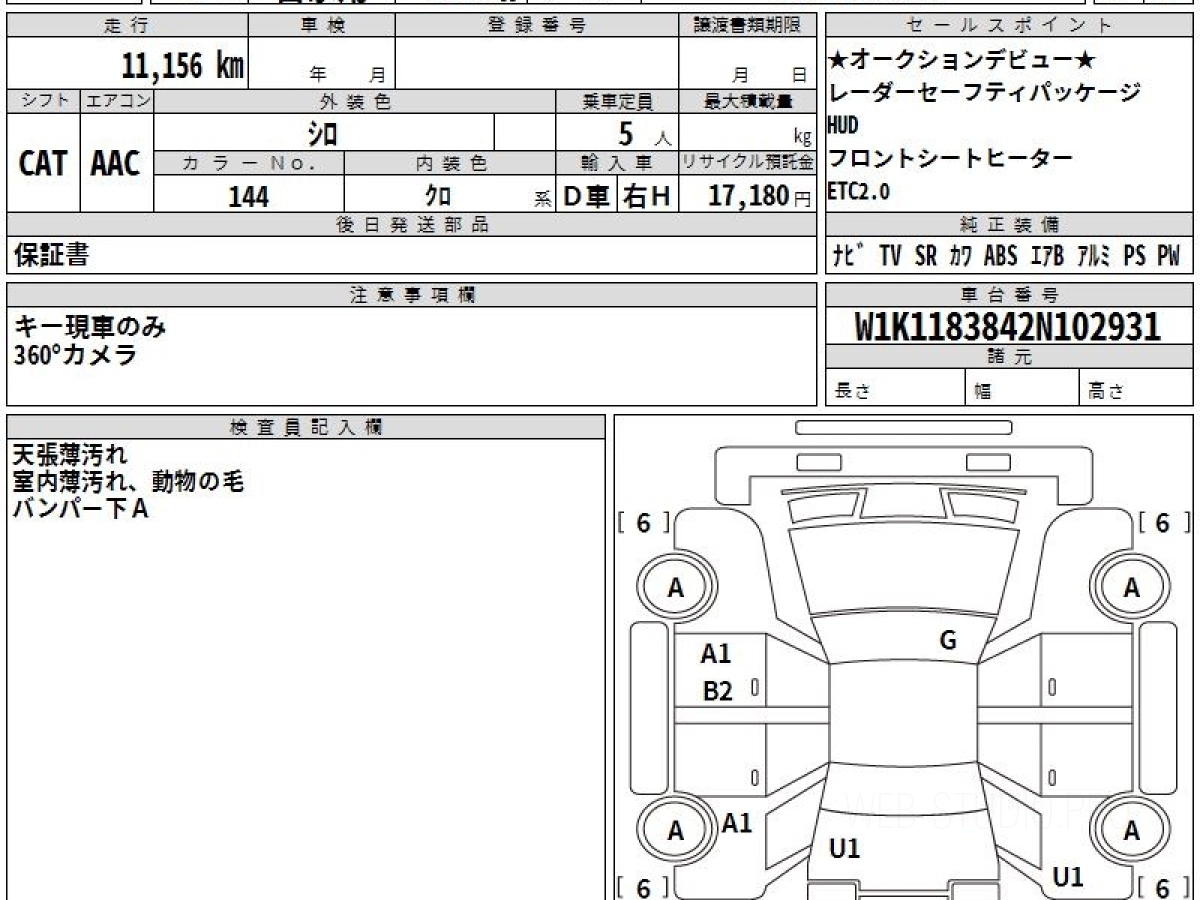This screenshot has height=900, width=1200.
Task: Click the B2 damage mark on diagram
Action: (717, 691)
